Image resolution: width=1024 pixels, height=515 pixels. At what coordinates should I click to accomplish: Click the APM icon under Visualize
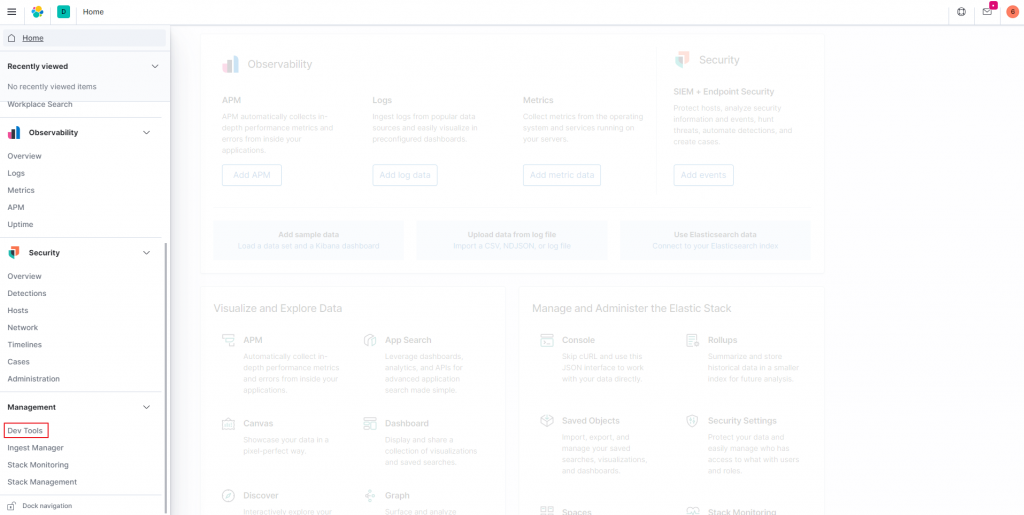coord(228,340)
